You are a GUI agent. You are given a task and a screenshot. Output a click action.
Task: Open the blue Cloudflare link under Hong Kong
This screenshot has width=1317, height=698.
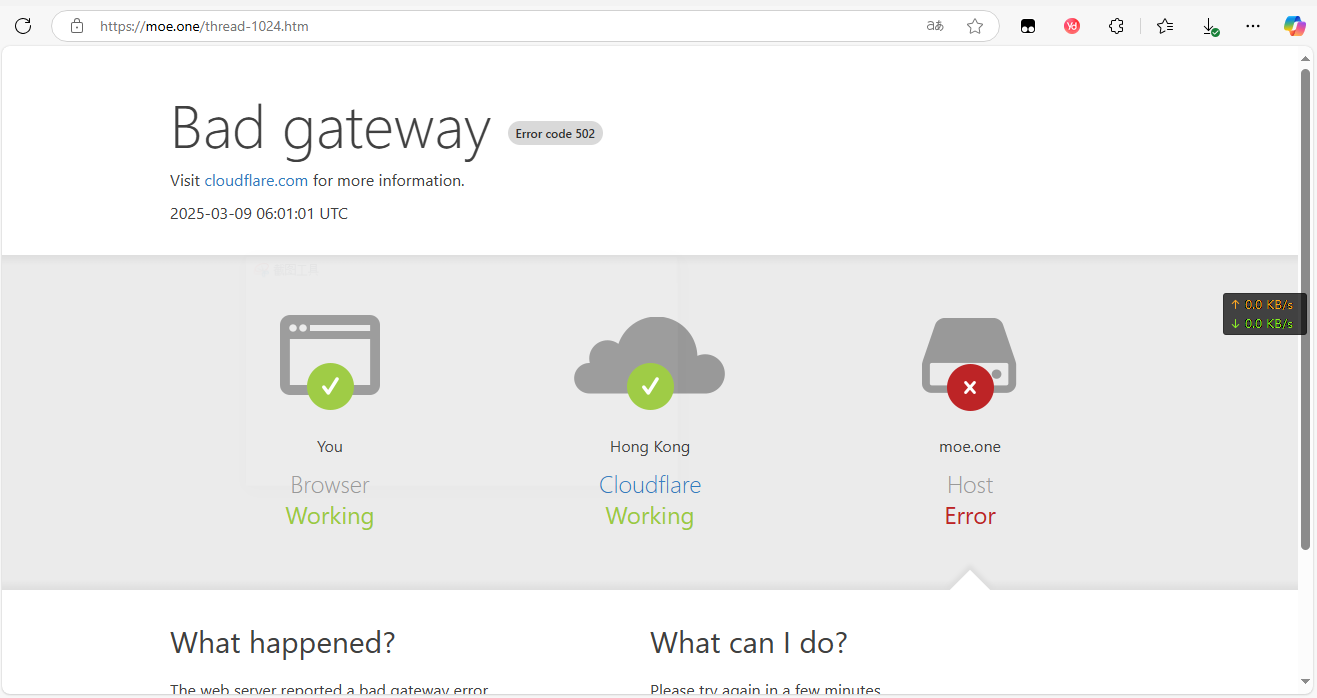[650, 485]
